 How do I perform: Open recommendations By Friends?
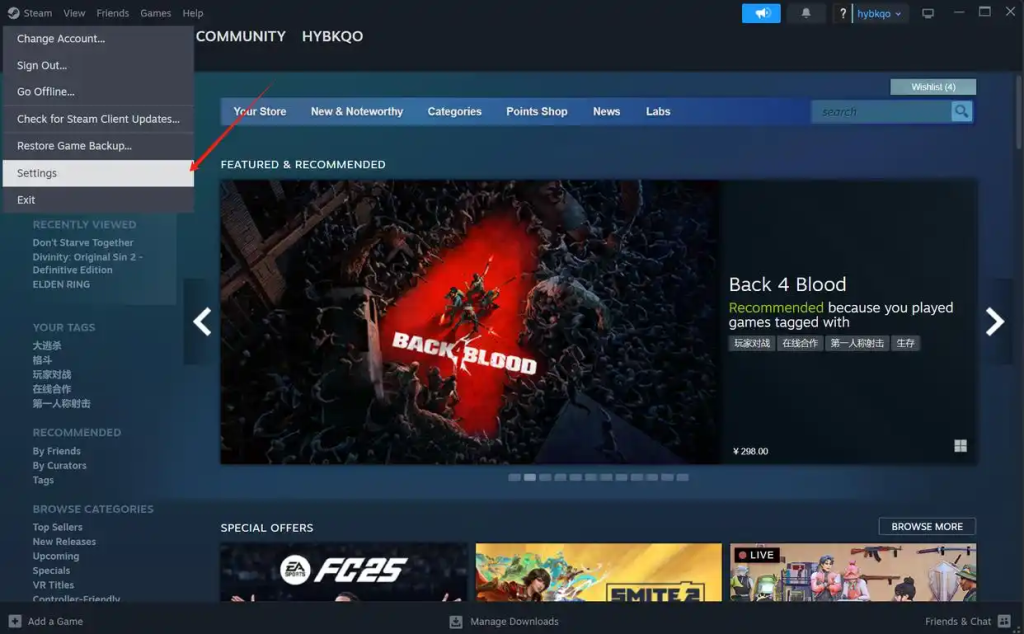coord(57,451)
